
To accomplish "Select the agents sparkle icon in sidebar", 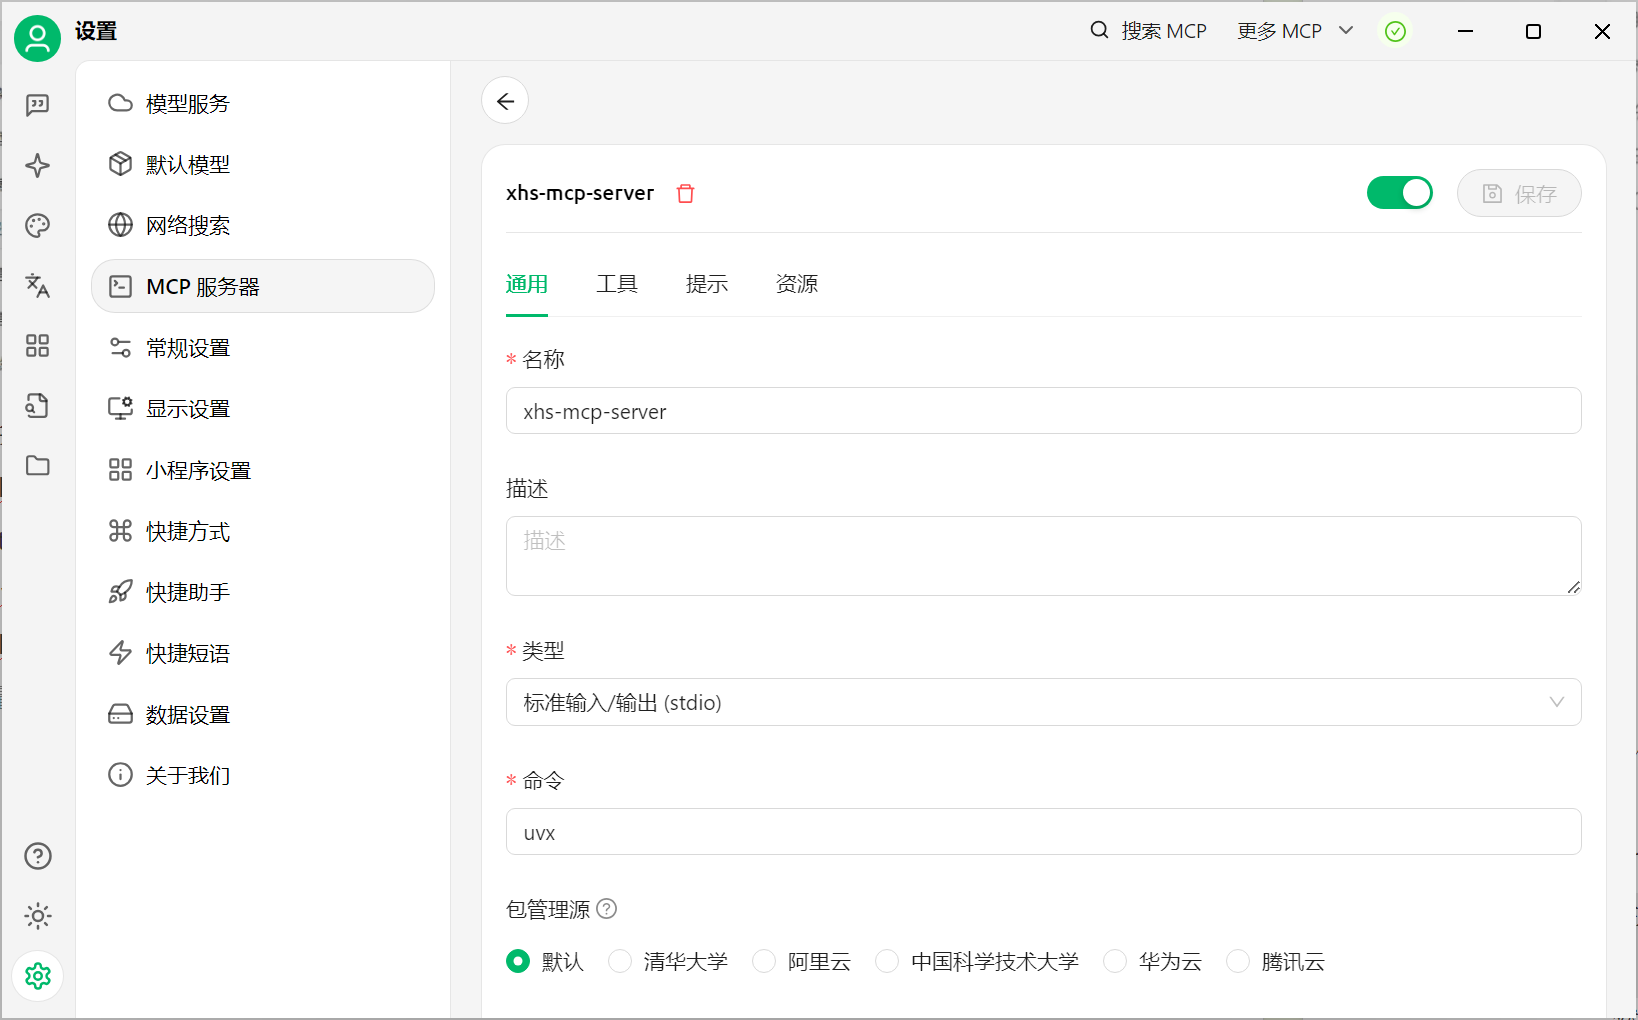I will click(x=37, y=166).
